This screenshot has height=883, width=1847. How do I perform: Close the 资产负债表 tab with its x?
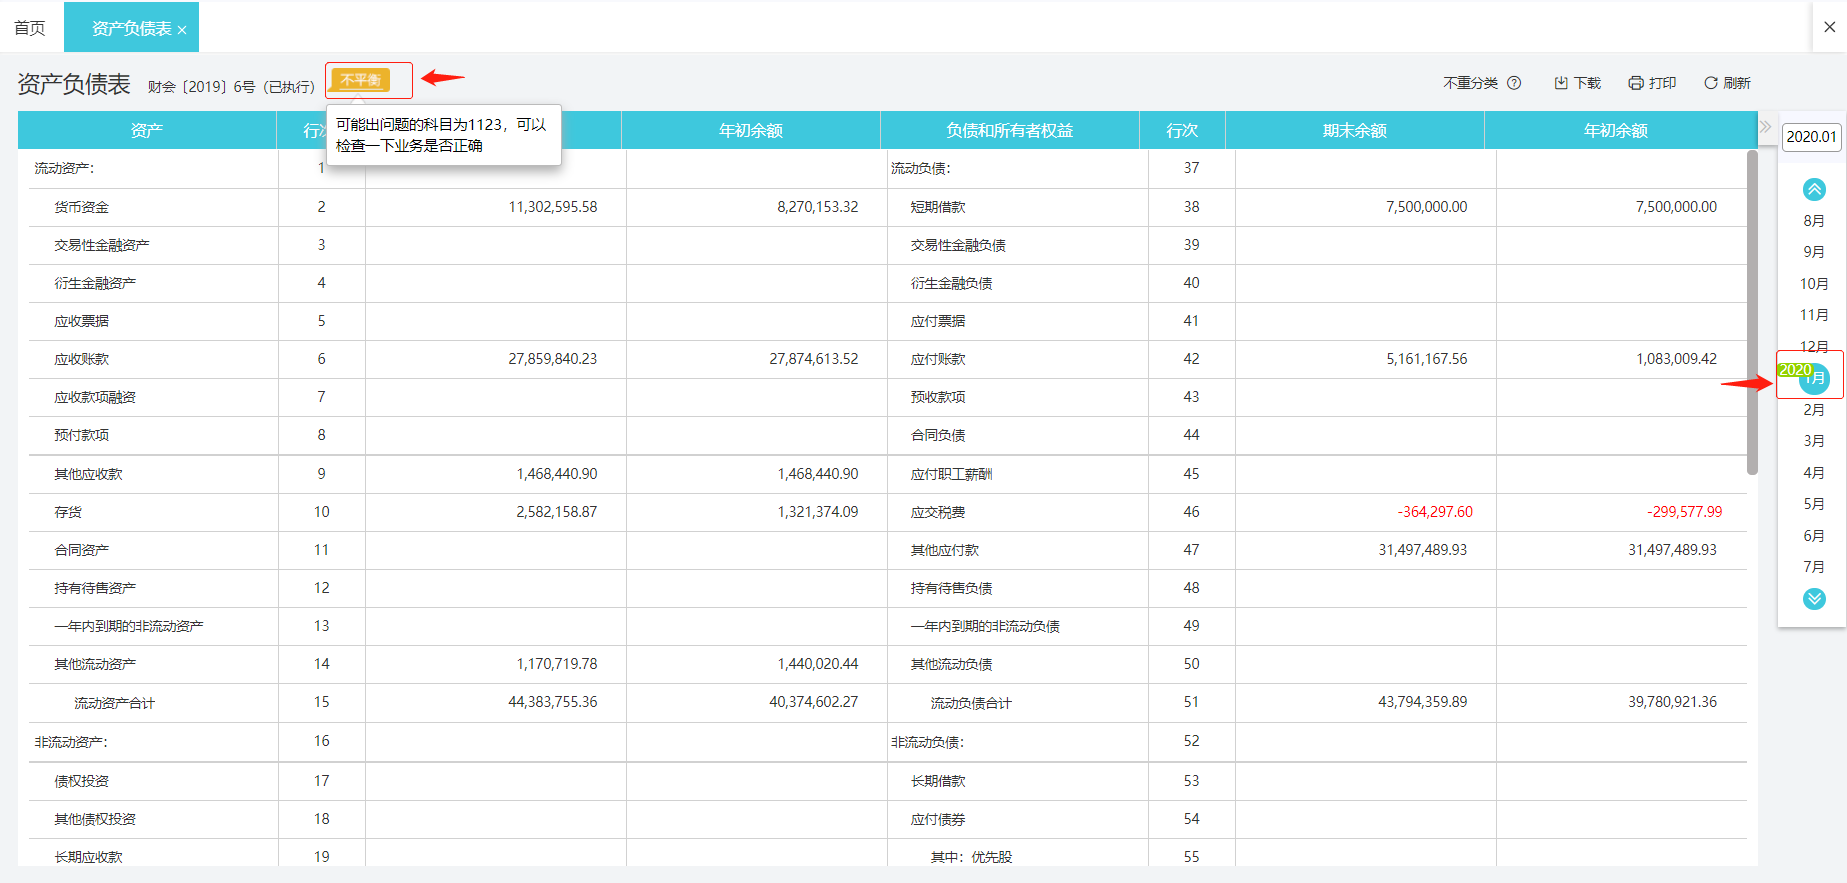pos(182,30)
